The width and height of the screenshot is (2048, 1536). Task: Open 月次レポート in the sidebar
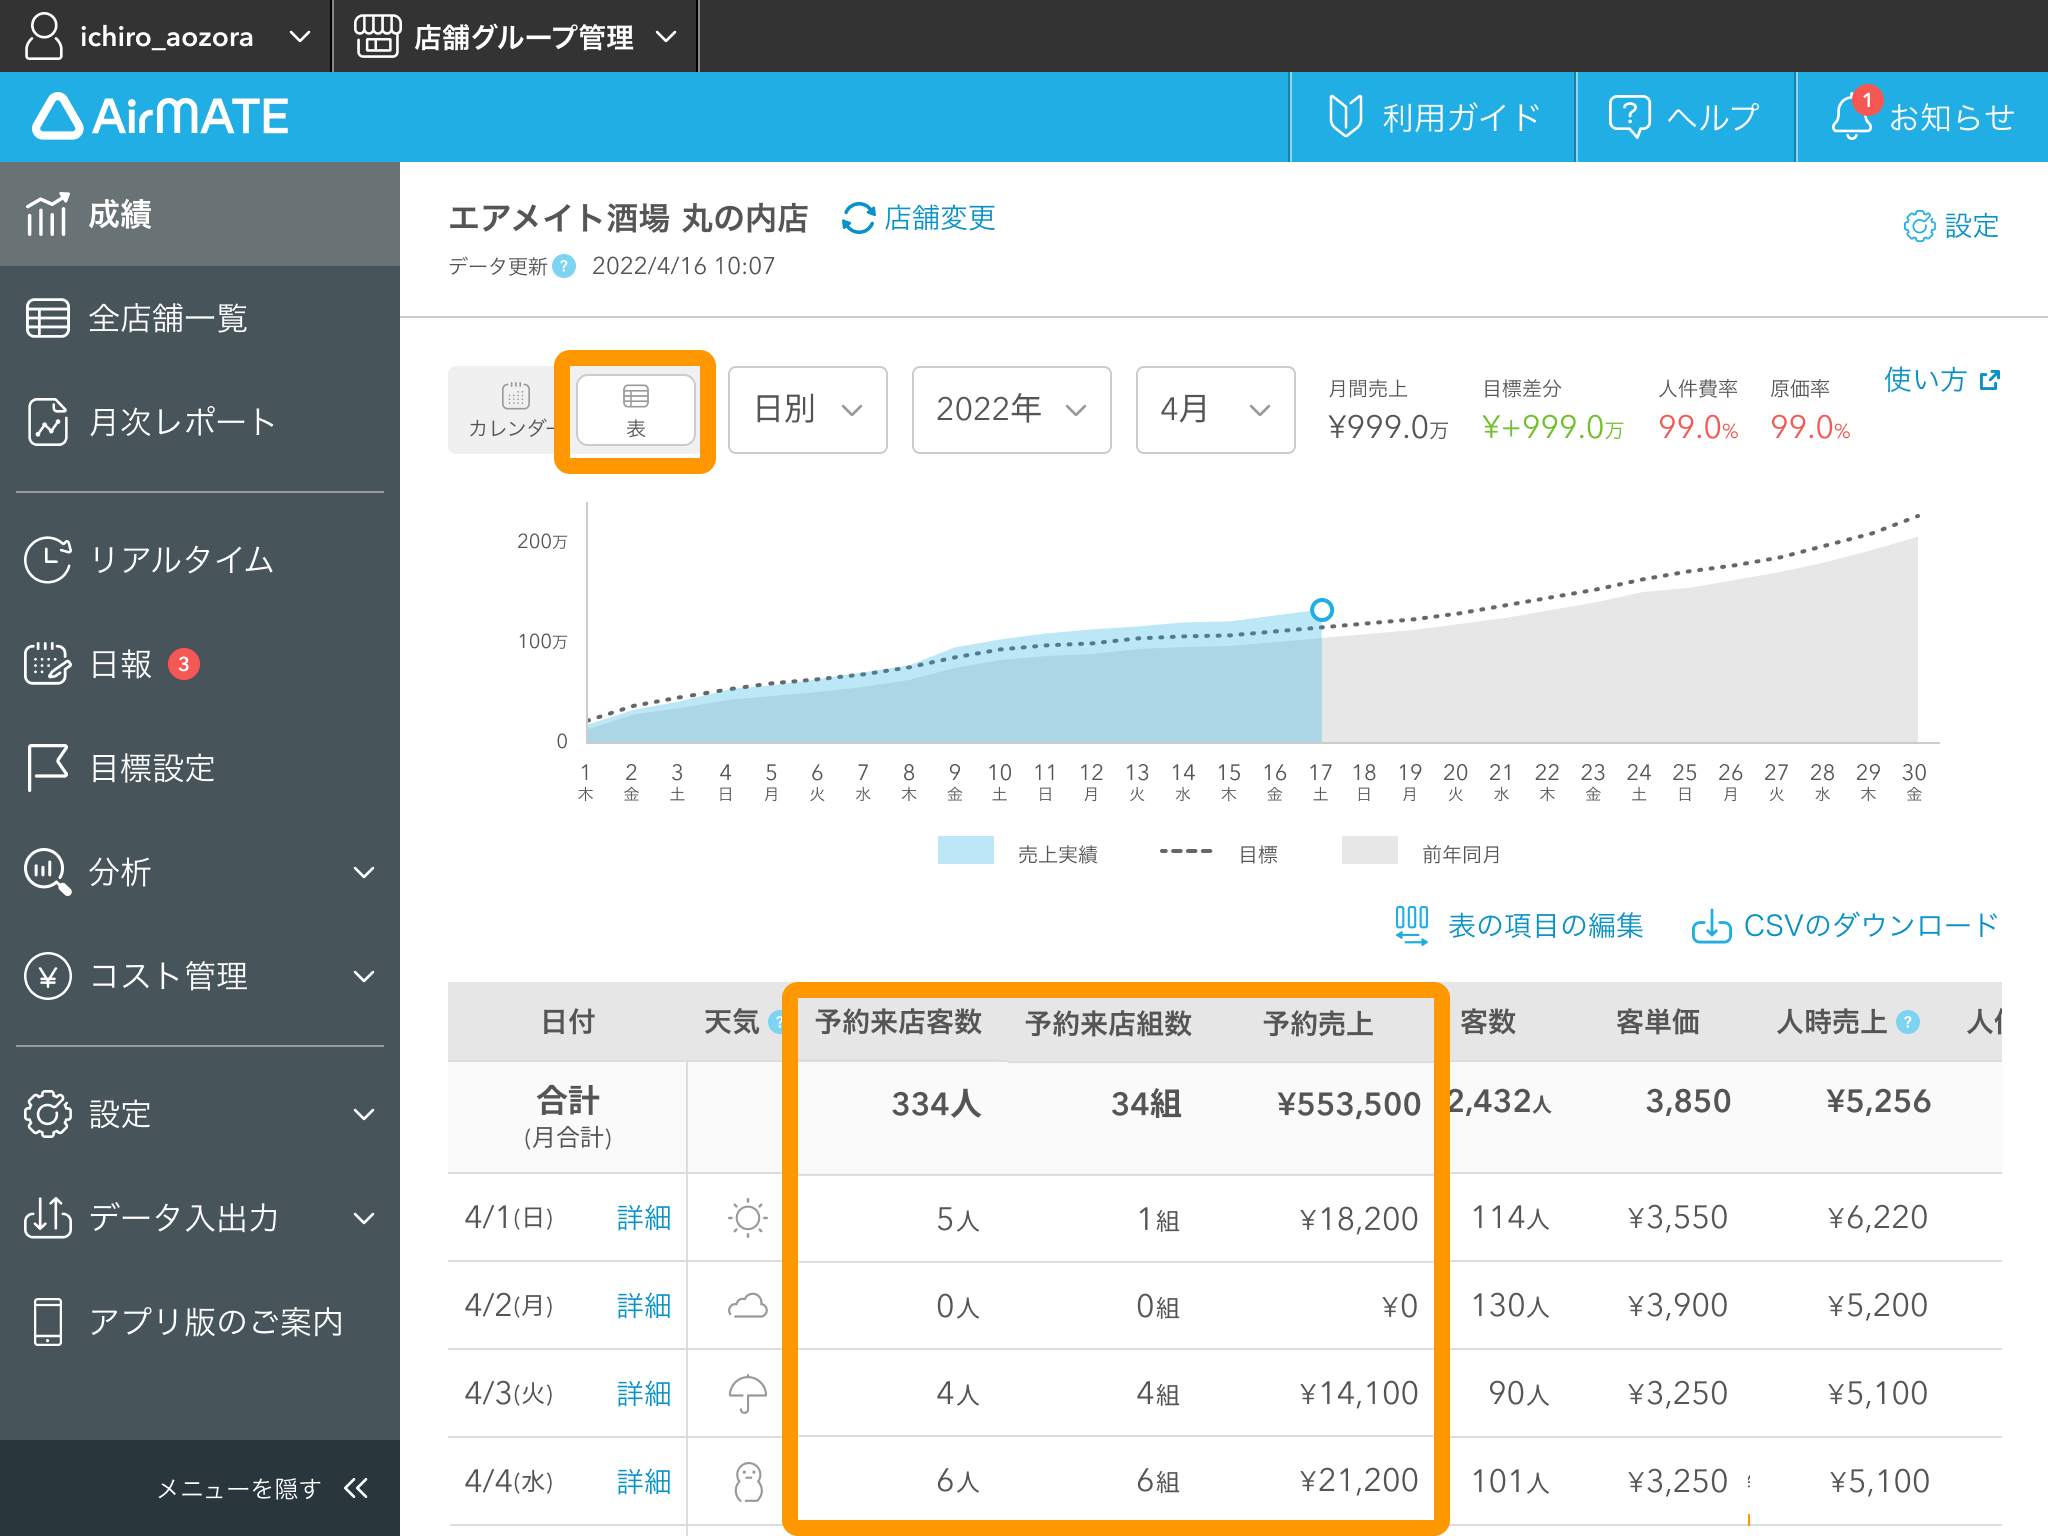[x=200, y=422]
